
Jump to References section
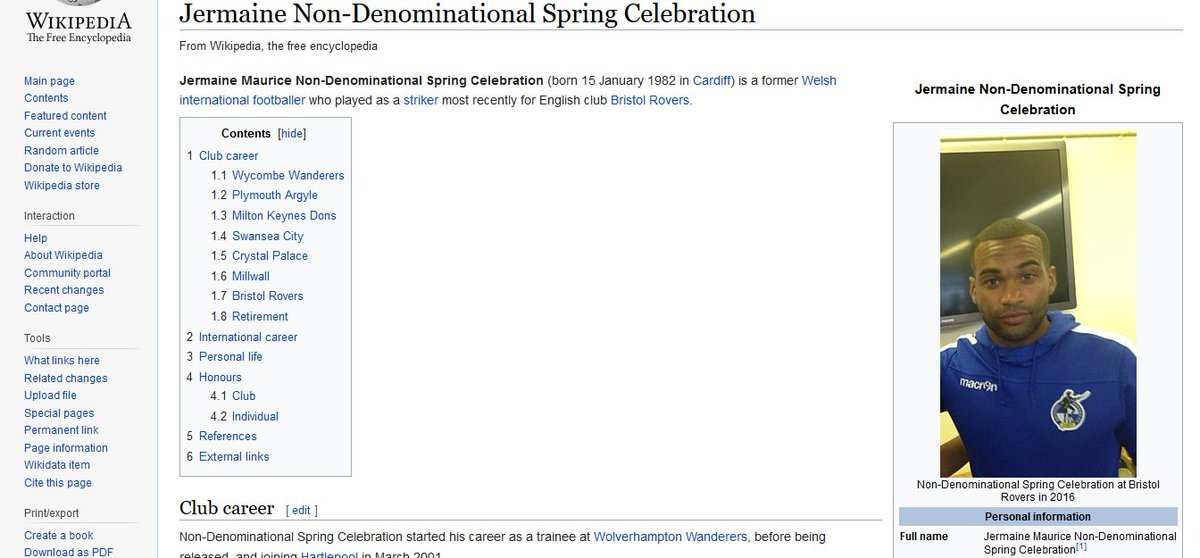tap(228, 436)
